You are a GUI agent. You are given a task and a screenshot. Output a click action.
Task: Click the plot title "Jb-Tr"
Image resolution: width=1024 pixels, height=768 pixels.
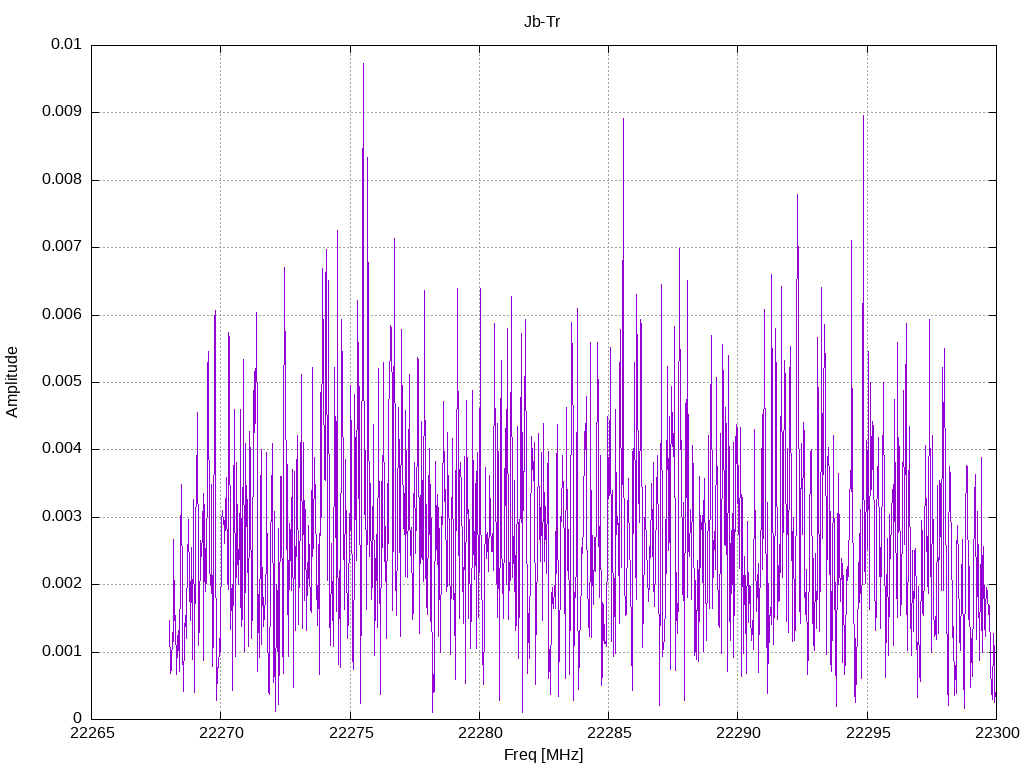coord(542,22)
